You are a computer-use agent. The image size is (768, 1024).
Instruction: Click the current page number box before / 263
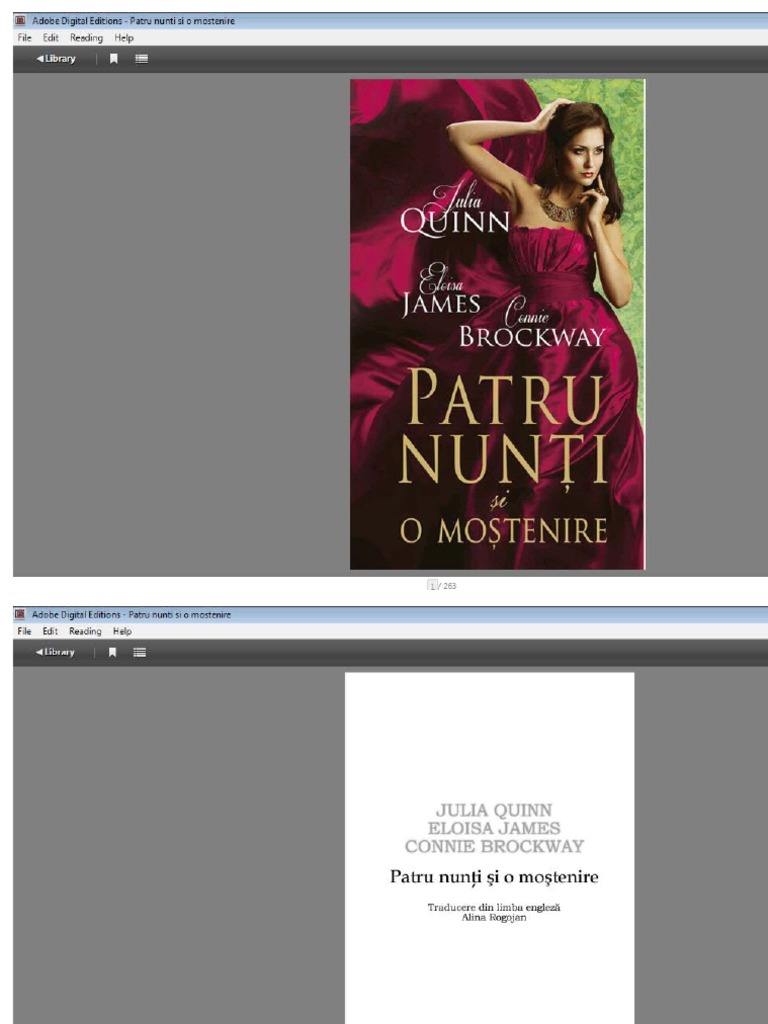[432, 586]
